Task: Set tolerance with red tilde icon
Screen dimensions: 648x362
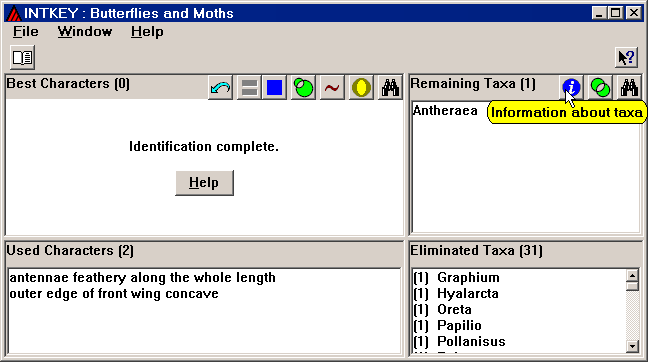Action: [332, 88]
